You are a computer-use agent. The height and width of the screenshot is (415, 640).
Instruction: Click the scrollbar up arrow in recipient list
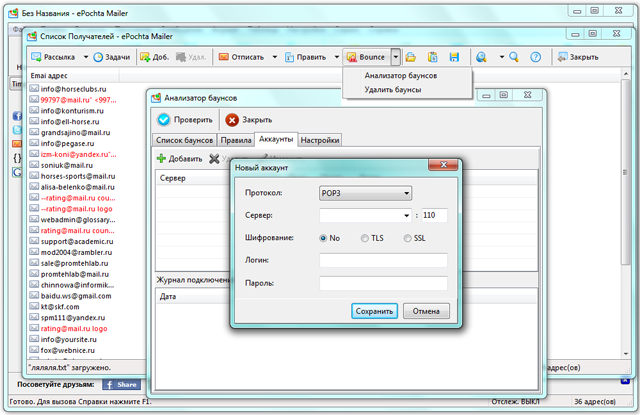[626, 74]
